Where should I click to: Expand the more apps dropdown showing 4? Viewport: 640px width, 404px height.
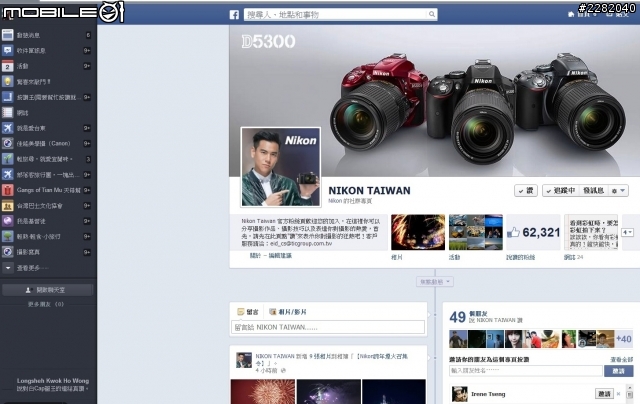coord(628,232)
